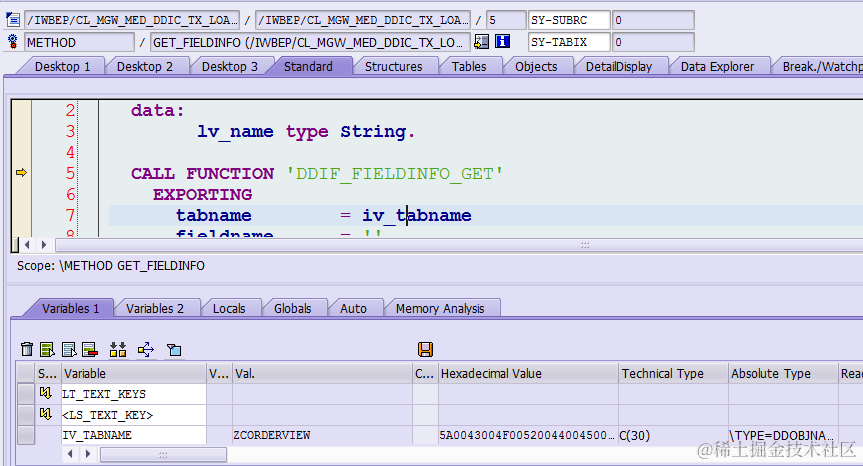The width and height of the screenshot is (863, 466).
Task: Switch to the Desktop 1 tab
Action: point(62,67)
